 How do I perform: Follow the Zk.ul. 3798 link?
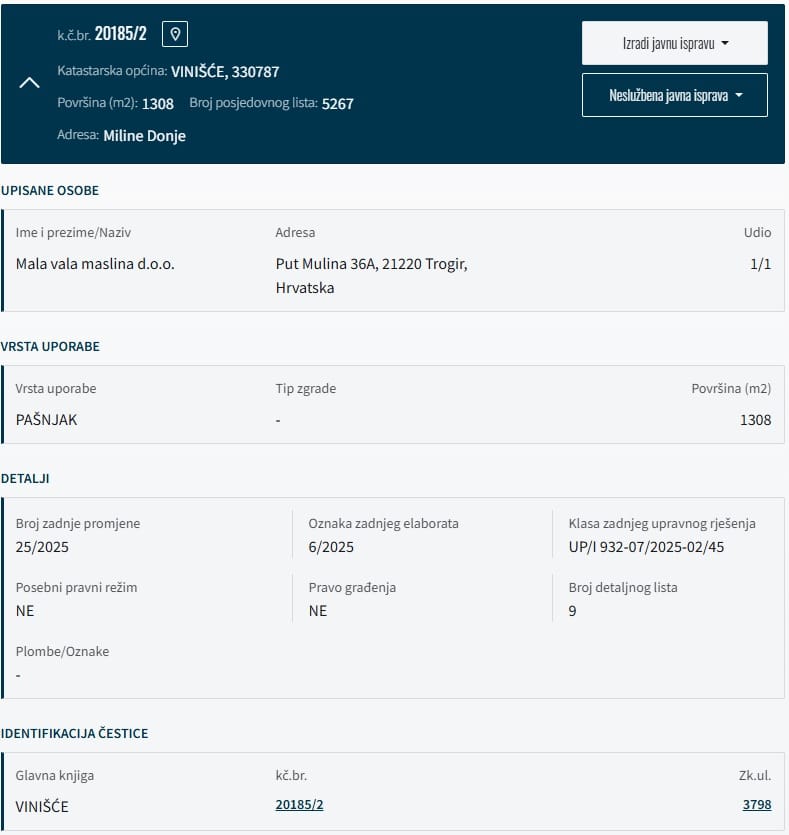756,804
